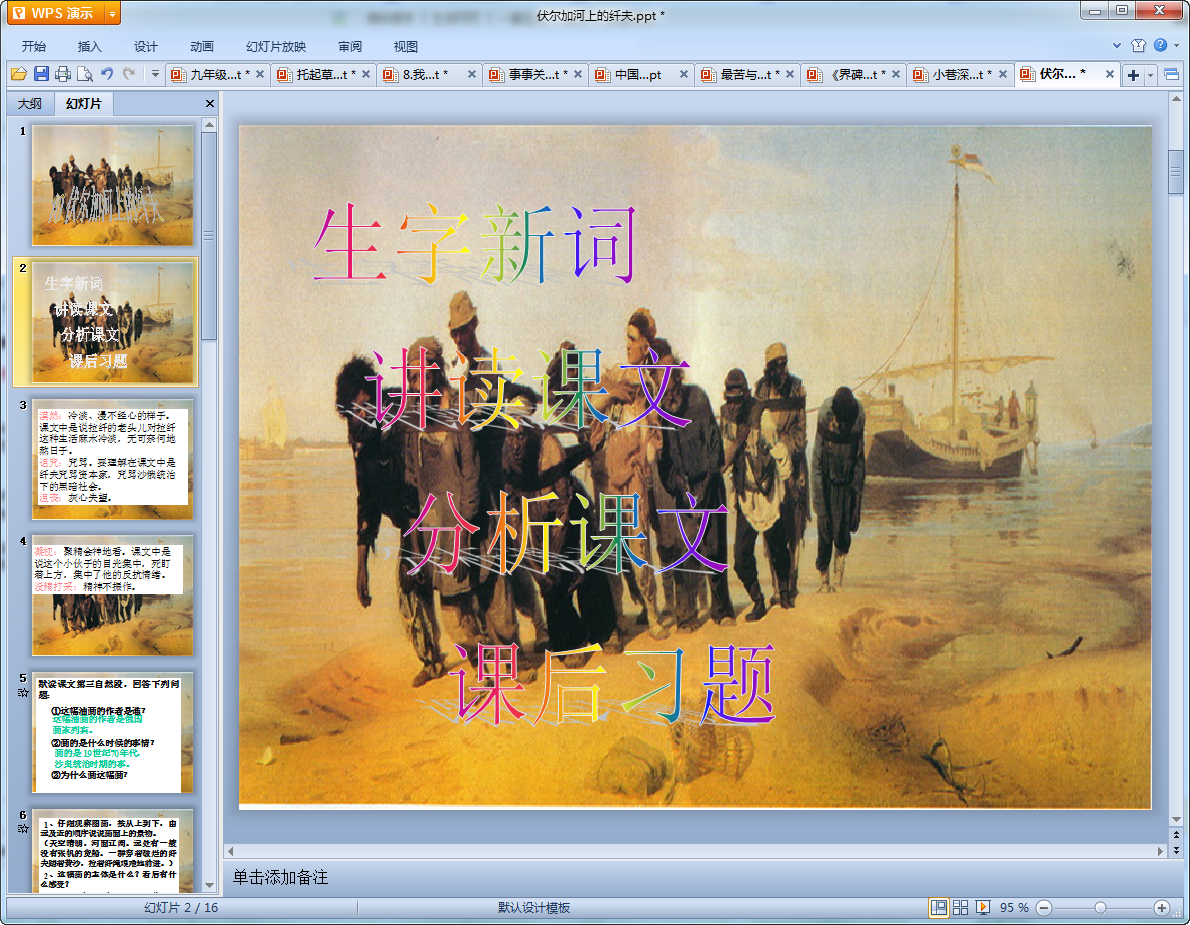
Task: Select slide 5 thumbnail
Action: [x=112, y=732]
